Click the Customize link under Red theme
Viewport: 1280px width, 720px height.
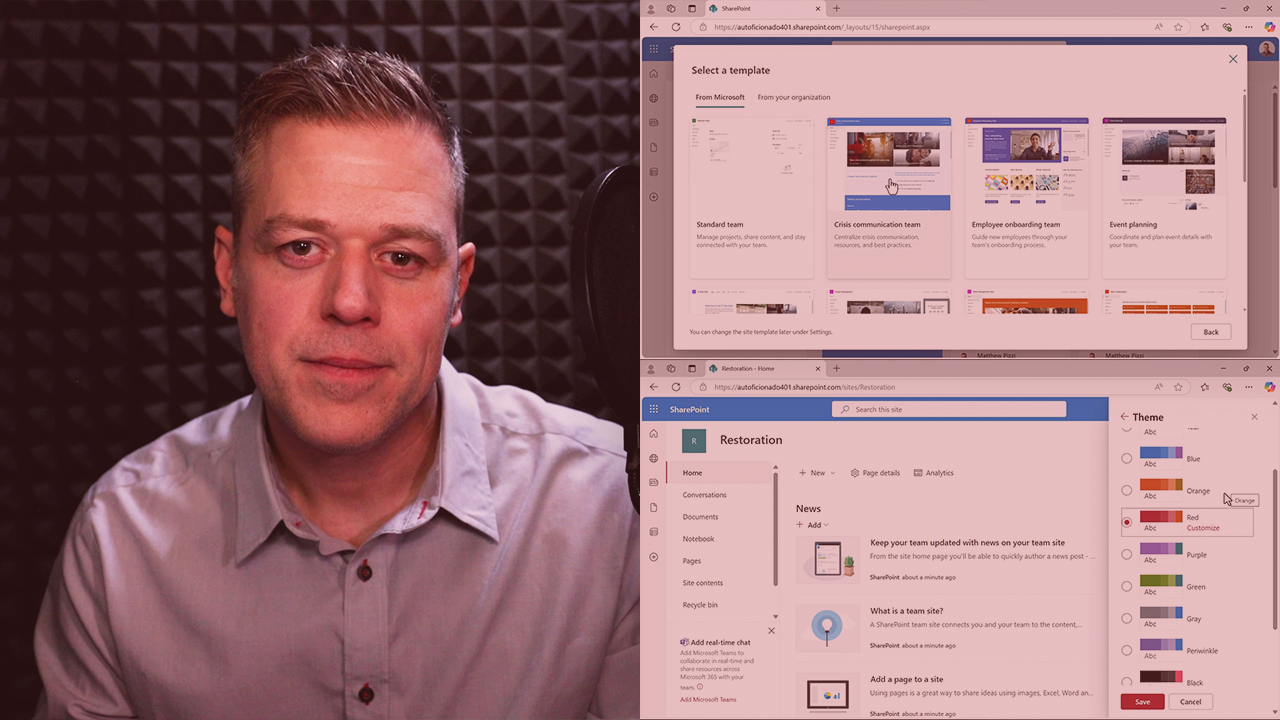1203,528
